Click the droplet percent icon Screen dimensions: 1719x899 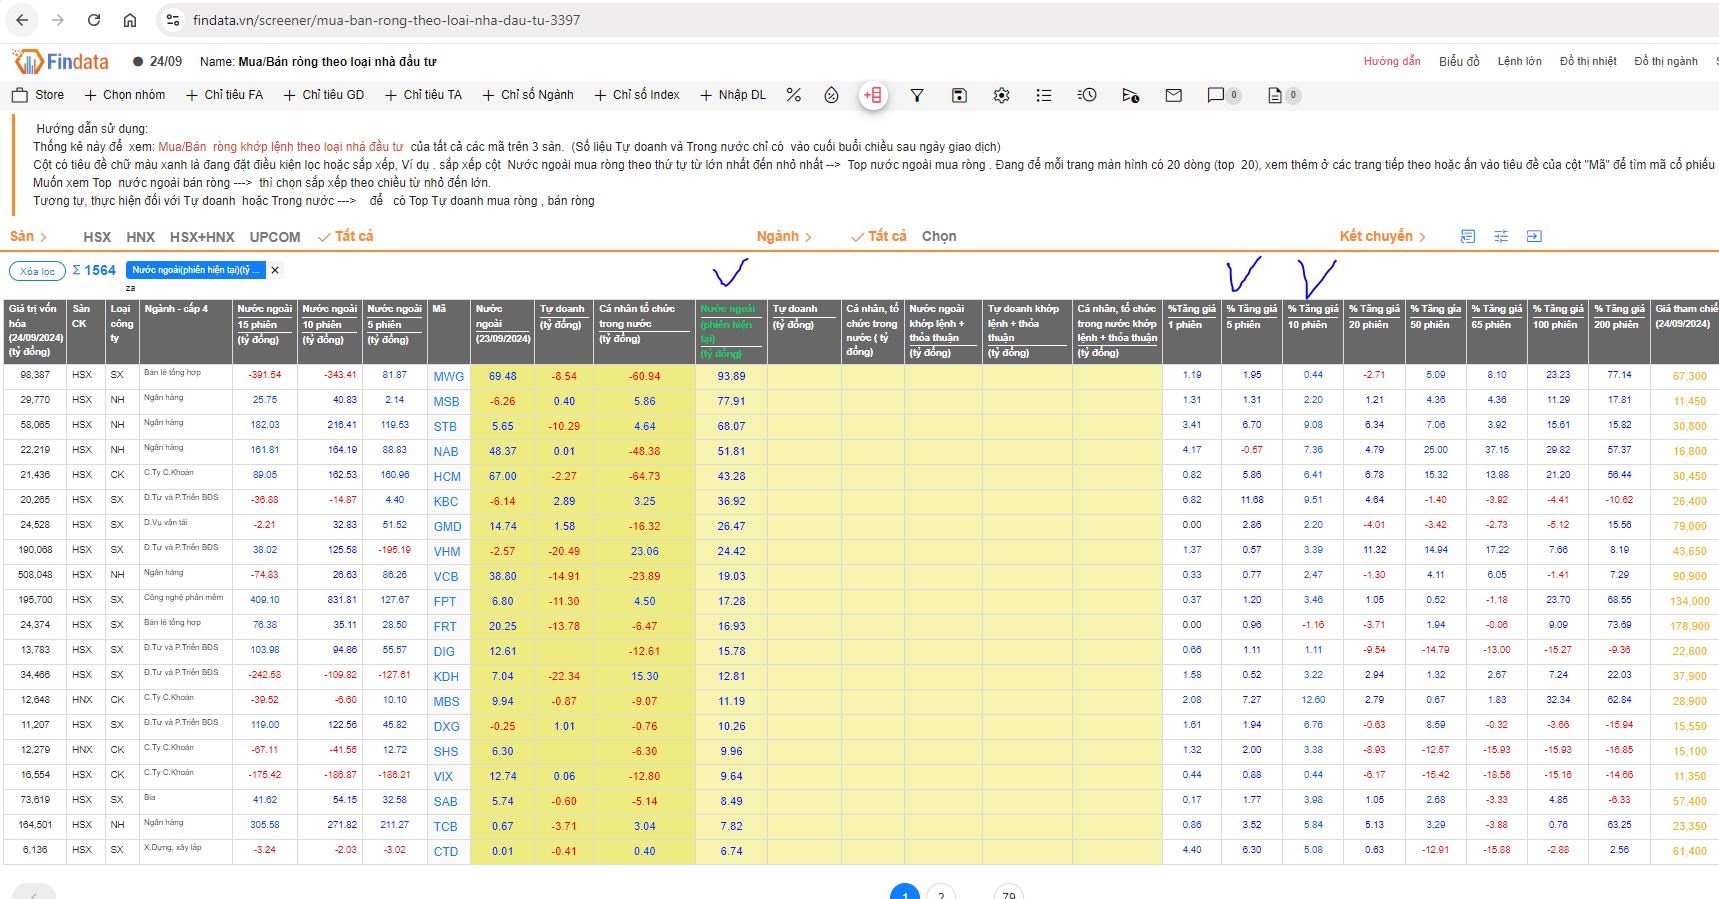click(831, 95)
